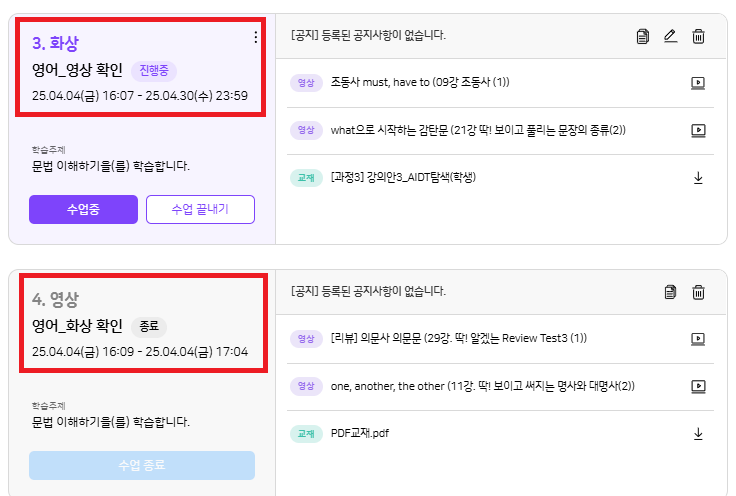The height and width of the screenshot is (496, 736).
Task: Click the disabled 수업 종료 button
Action: click(x=142, y=465)
